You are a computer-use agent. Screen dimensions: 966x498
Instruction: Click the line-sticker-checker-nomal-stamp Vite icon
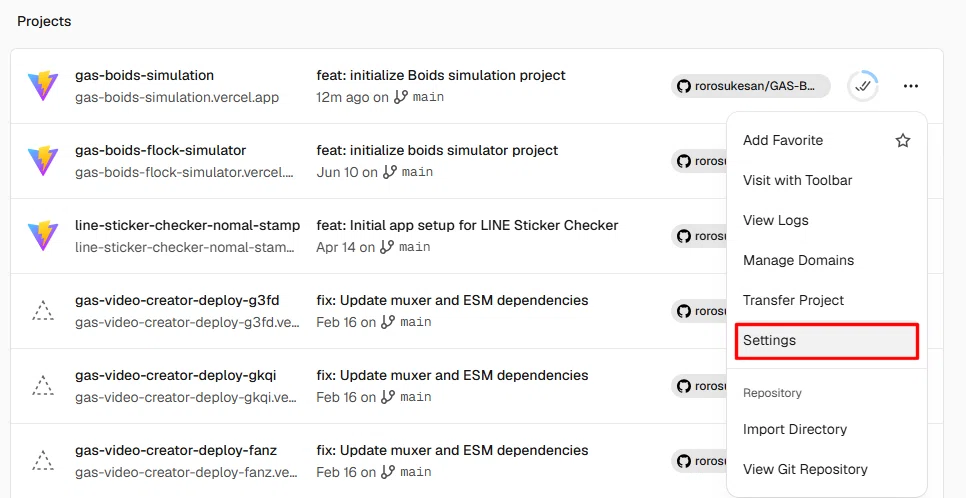pos(43,236)
